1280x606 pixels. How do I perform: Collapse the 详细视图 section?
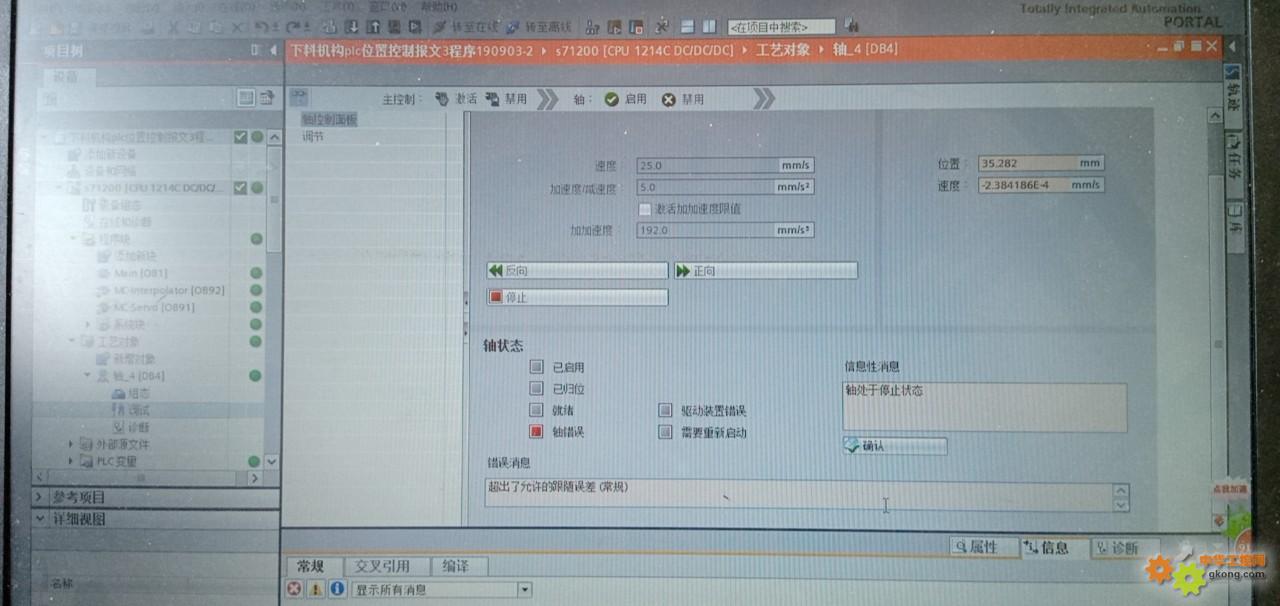tap(39, 519)
